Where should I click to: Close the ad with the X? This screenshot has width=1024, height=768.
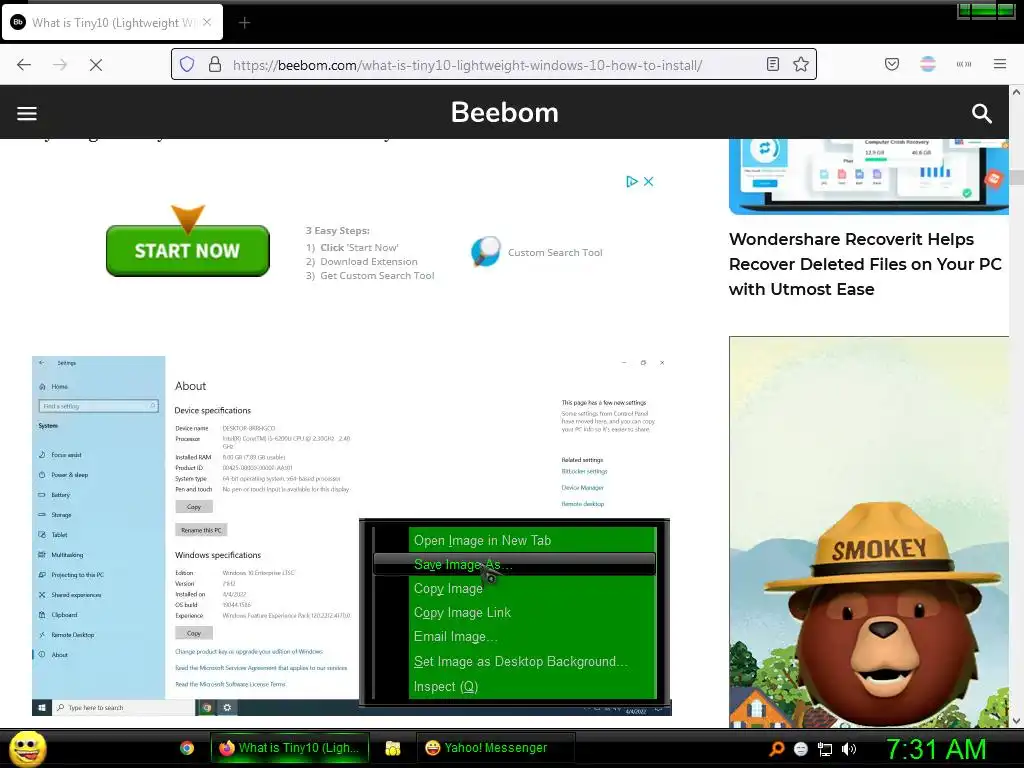648,182
